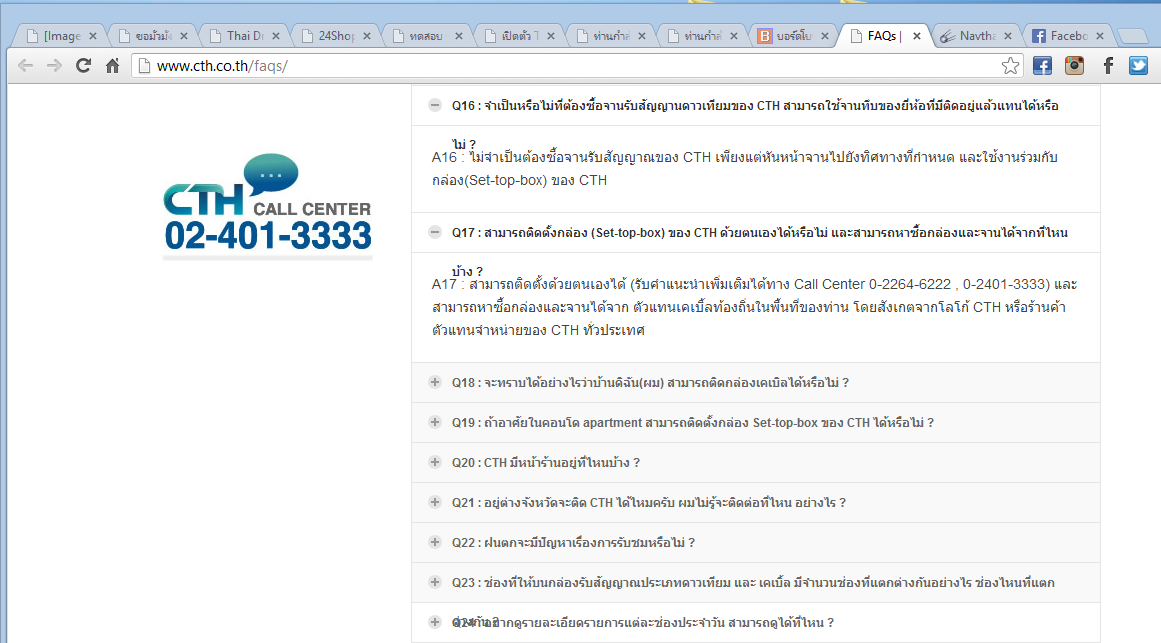Image resolution: width=1161 pixels, height=643 pixels.
Task: Close the Facebook tab
Action: tap(1100, 36)
